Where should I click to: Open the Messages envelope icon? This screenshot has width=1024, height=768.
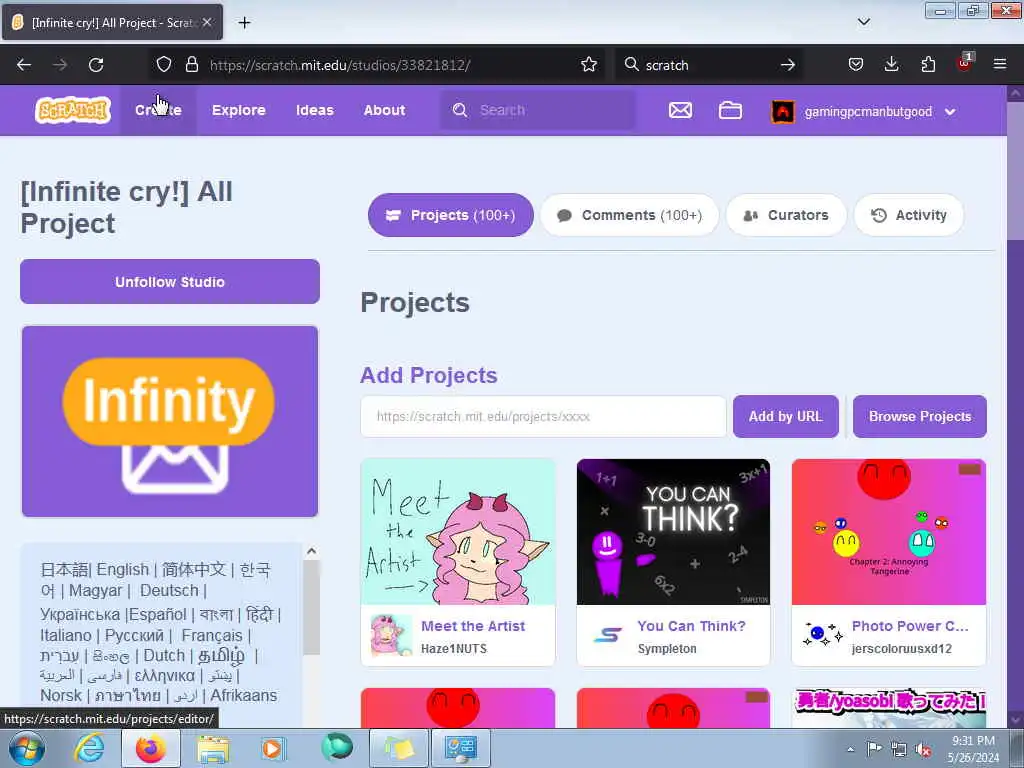point(680,110)
